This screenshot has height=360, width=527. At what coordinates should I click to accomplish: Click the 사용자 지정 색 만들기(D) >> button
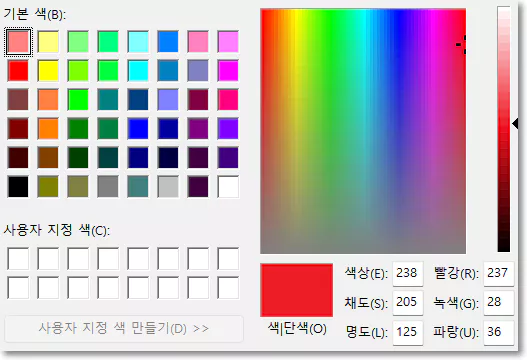click(x=124, y=328)
